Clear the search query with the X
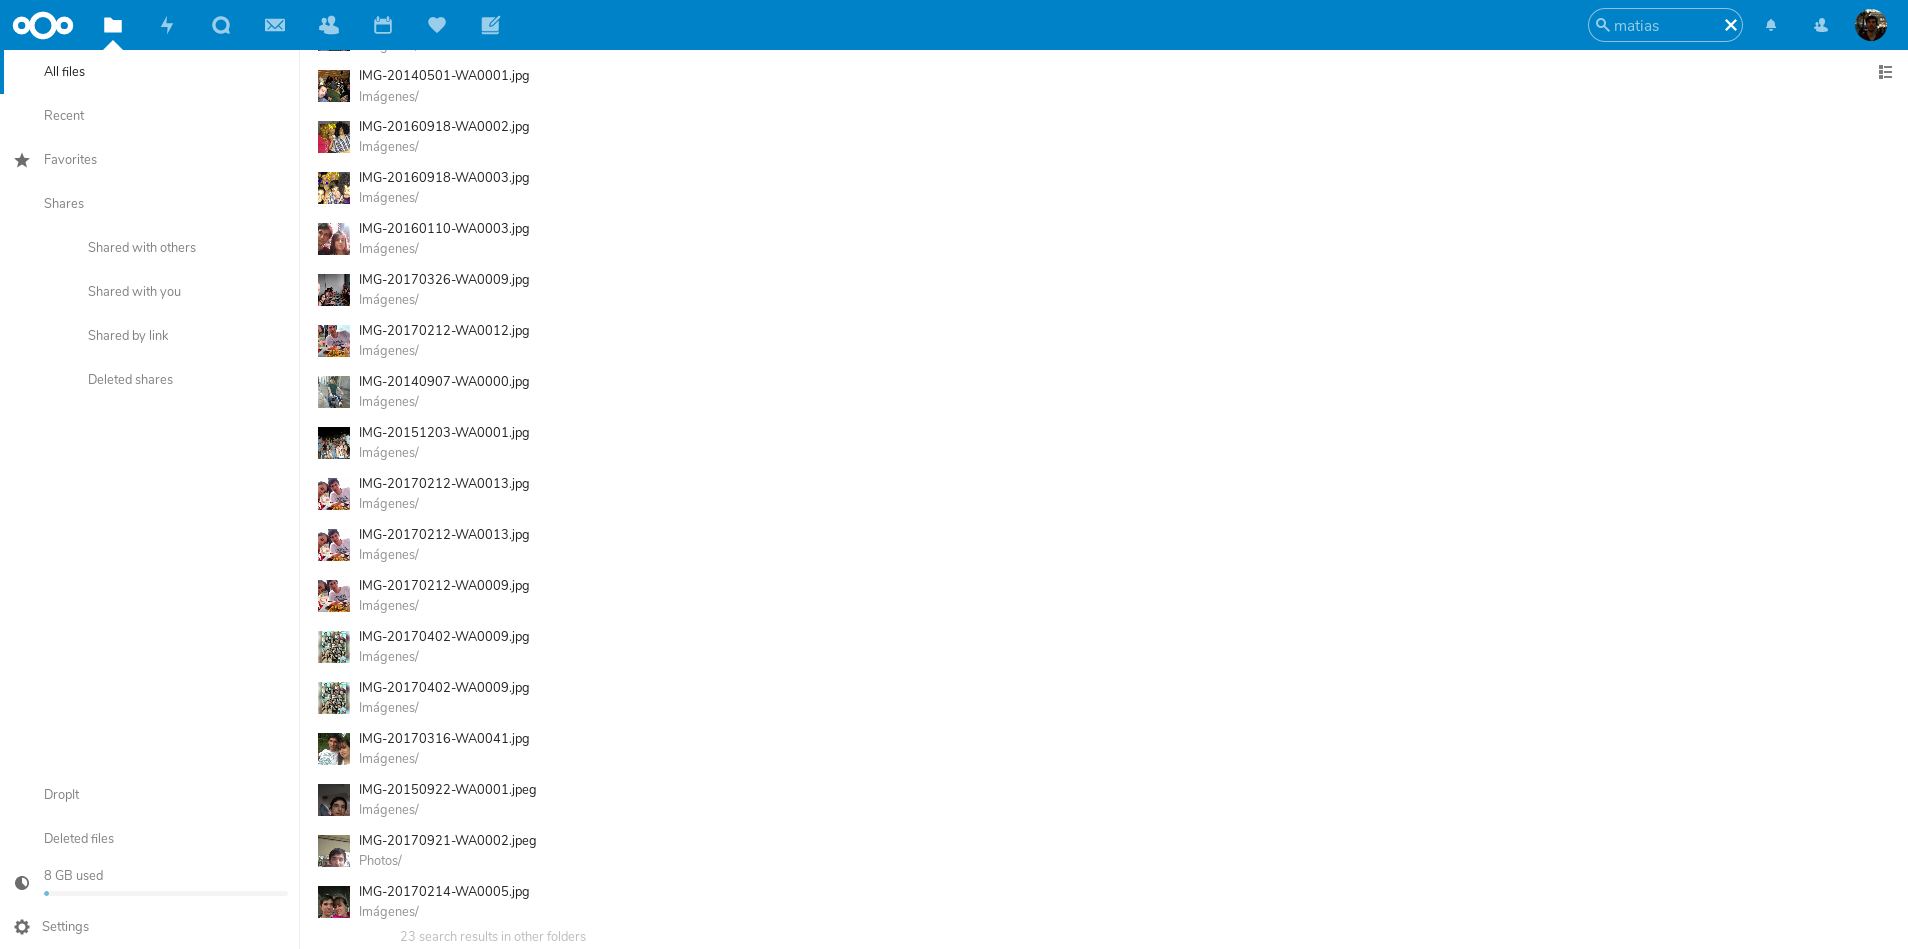This screenshot has width=1908, height=949. (1731, 25)
